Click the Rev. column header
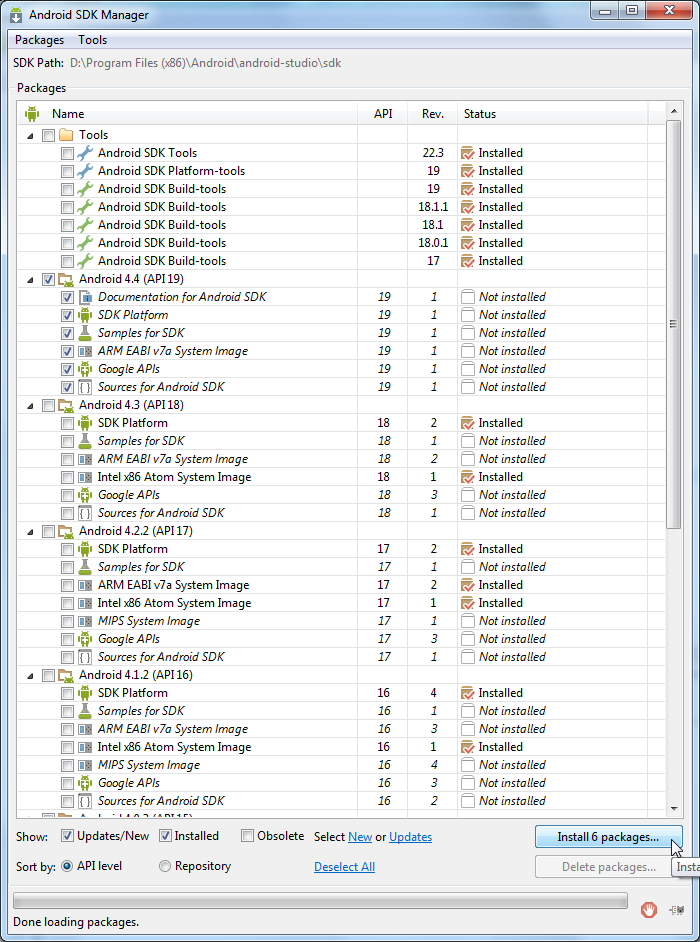This screenshot has height=942, width=700. click(433, 114)
